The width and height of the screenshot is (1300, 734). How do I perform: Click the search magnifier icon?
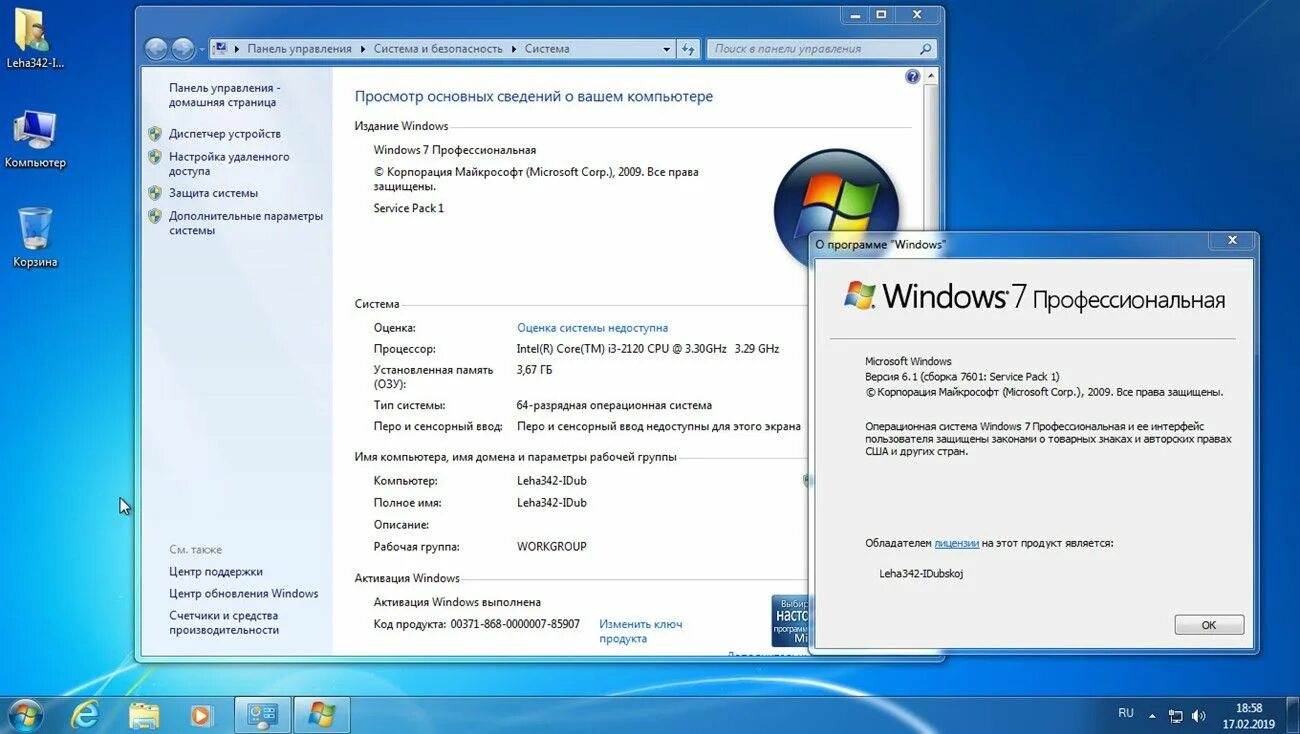pyautogui.click(x=925, y=49)
